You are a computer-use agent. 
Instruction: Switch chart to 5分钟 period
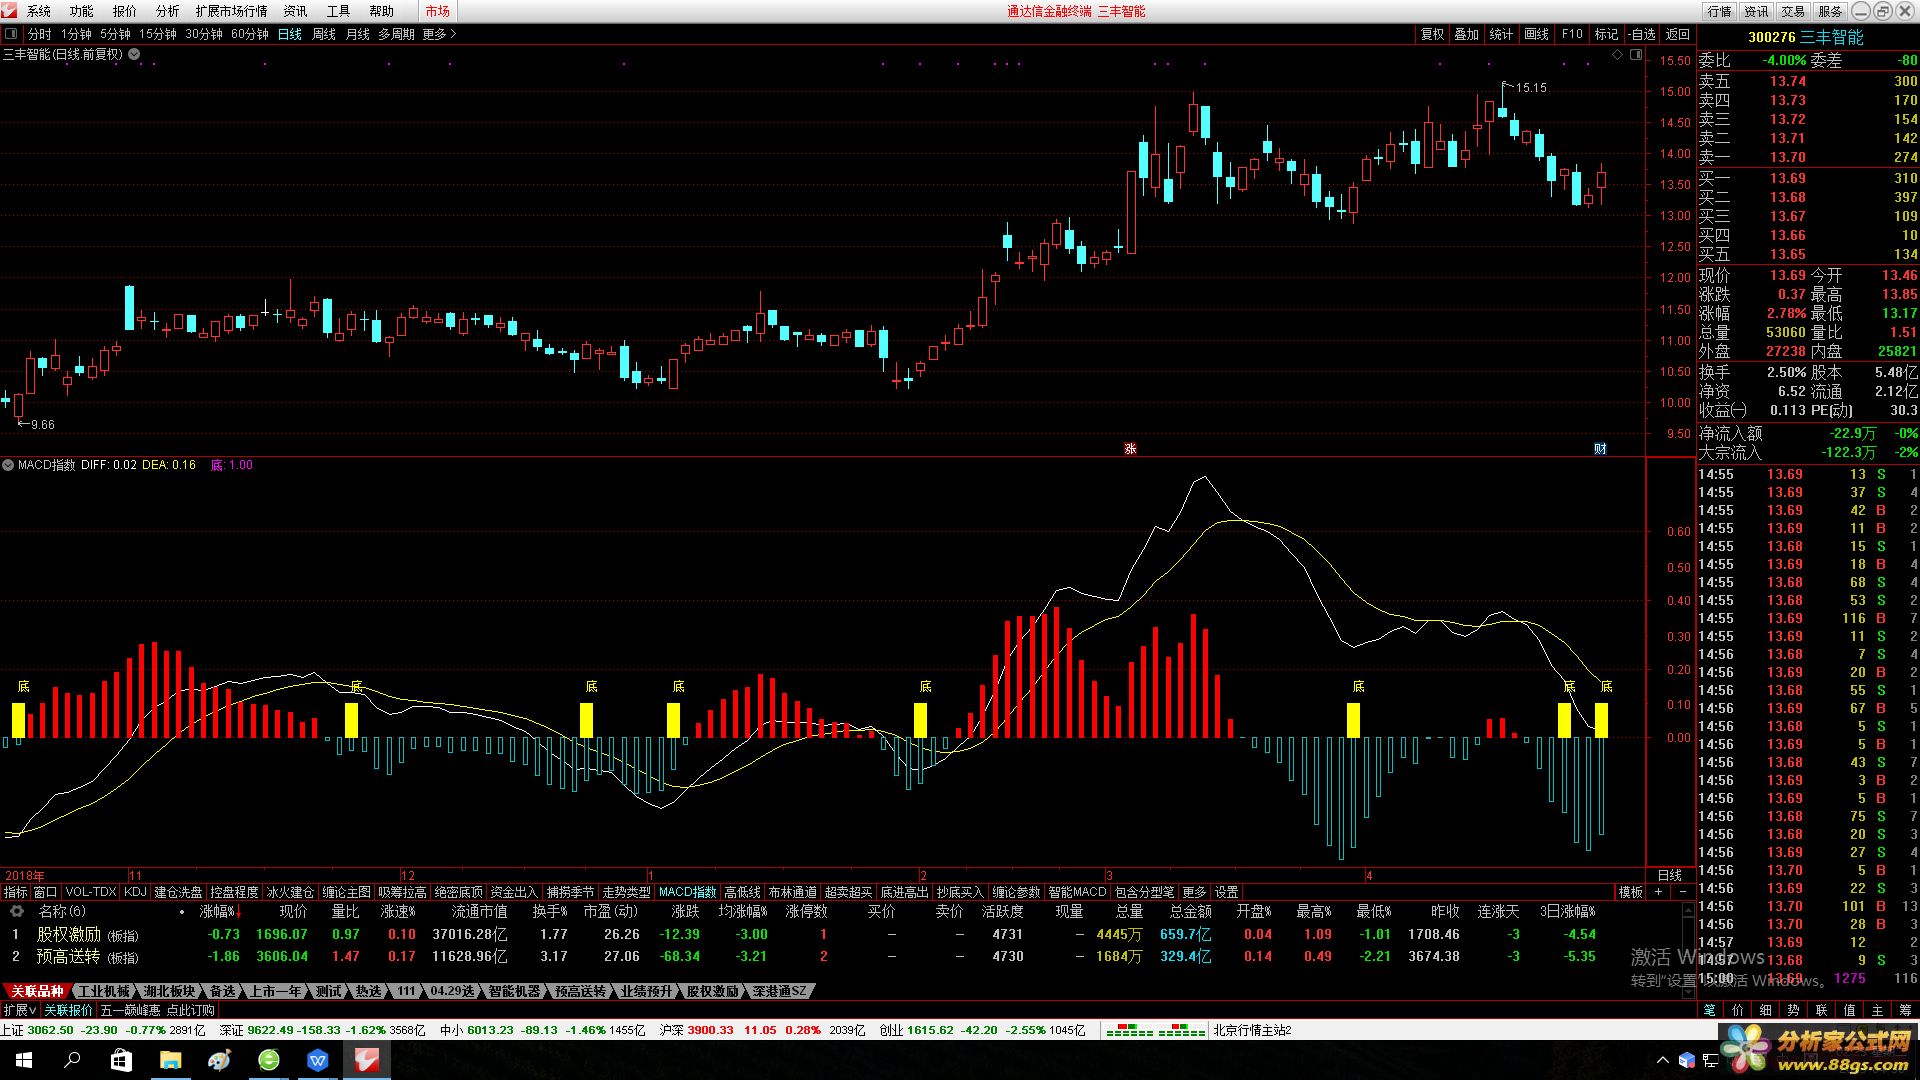click(115, 34)
